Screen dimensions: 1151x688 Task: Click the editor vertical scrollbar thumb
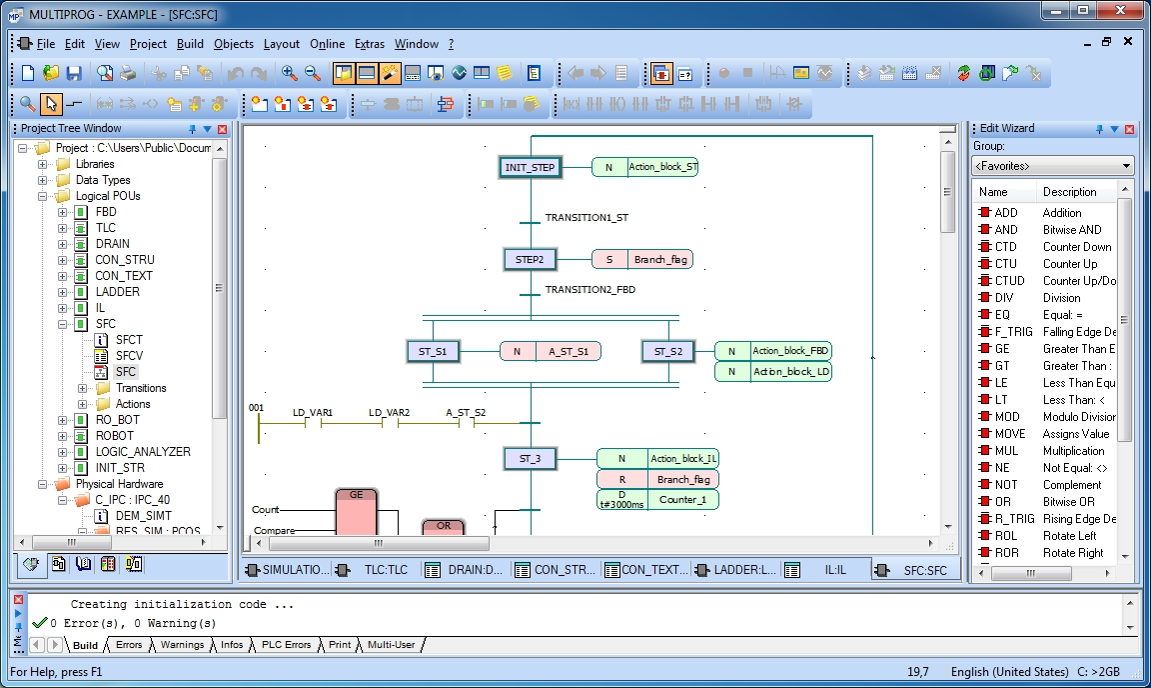948,192
